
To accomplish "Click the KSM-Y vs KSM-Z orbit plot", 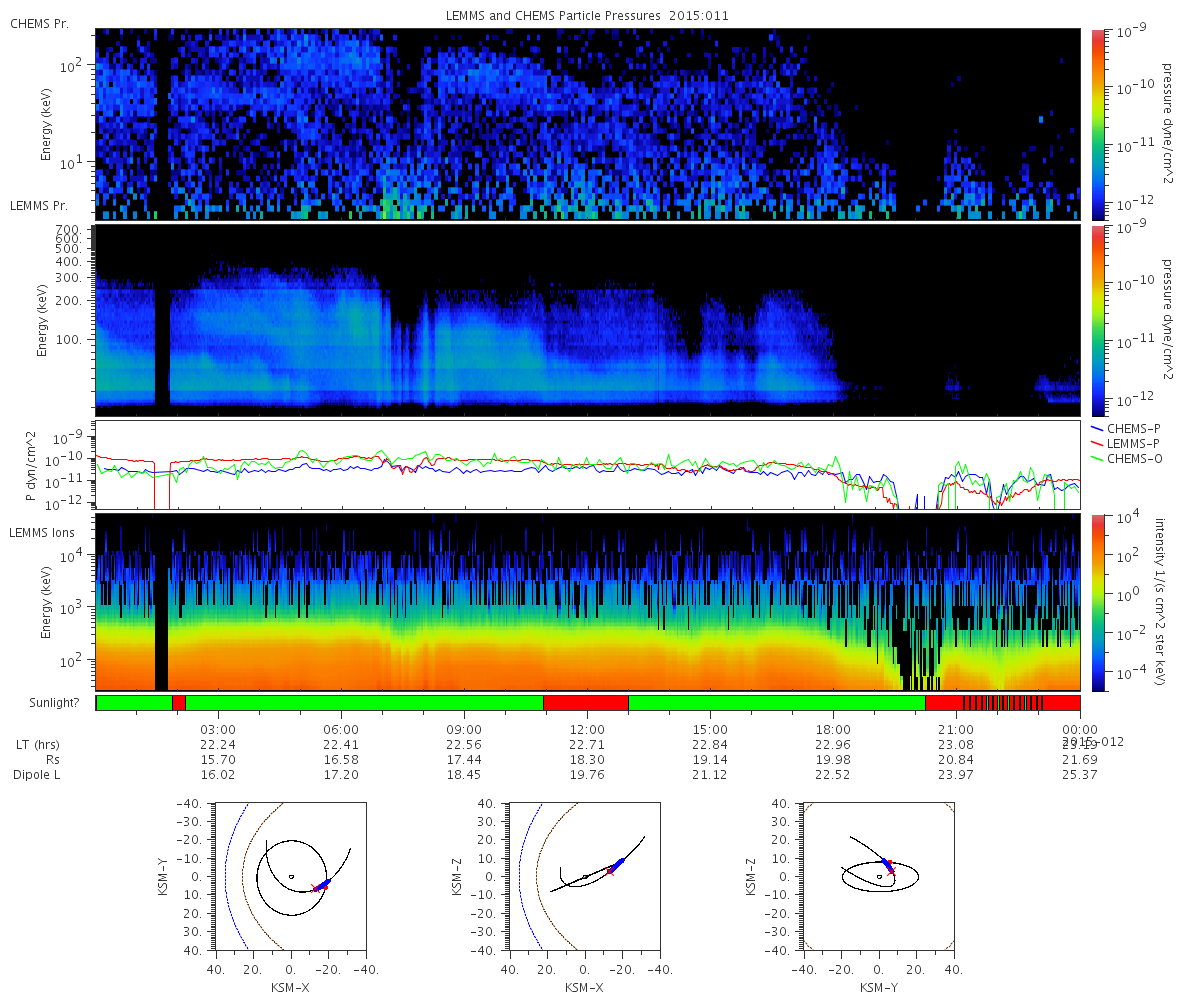I will pos(879,875).
